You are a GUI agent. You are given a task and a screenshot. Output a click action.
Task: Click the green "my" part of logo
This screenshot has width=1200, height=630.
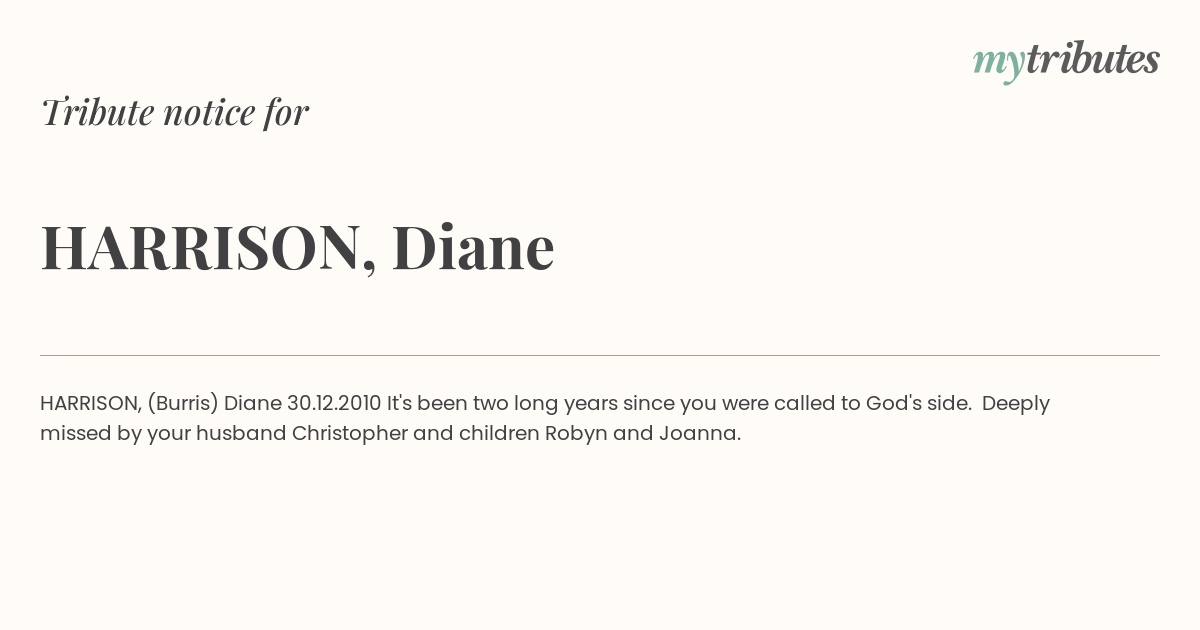pyautogui.click(x=999, y=64)
